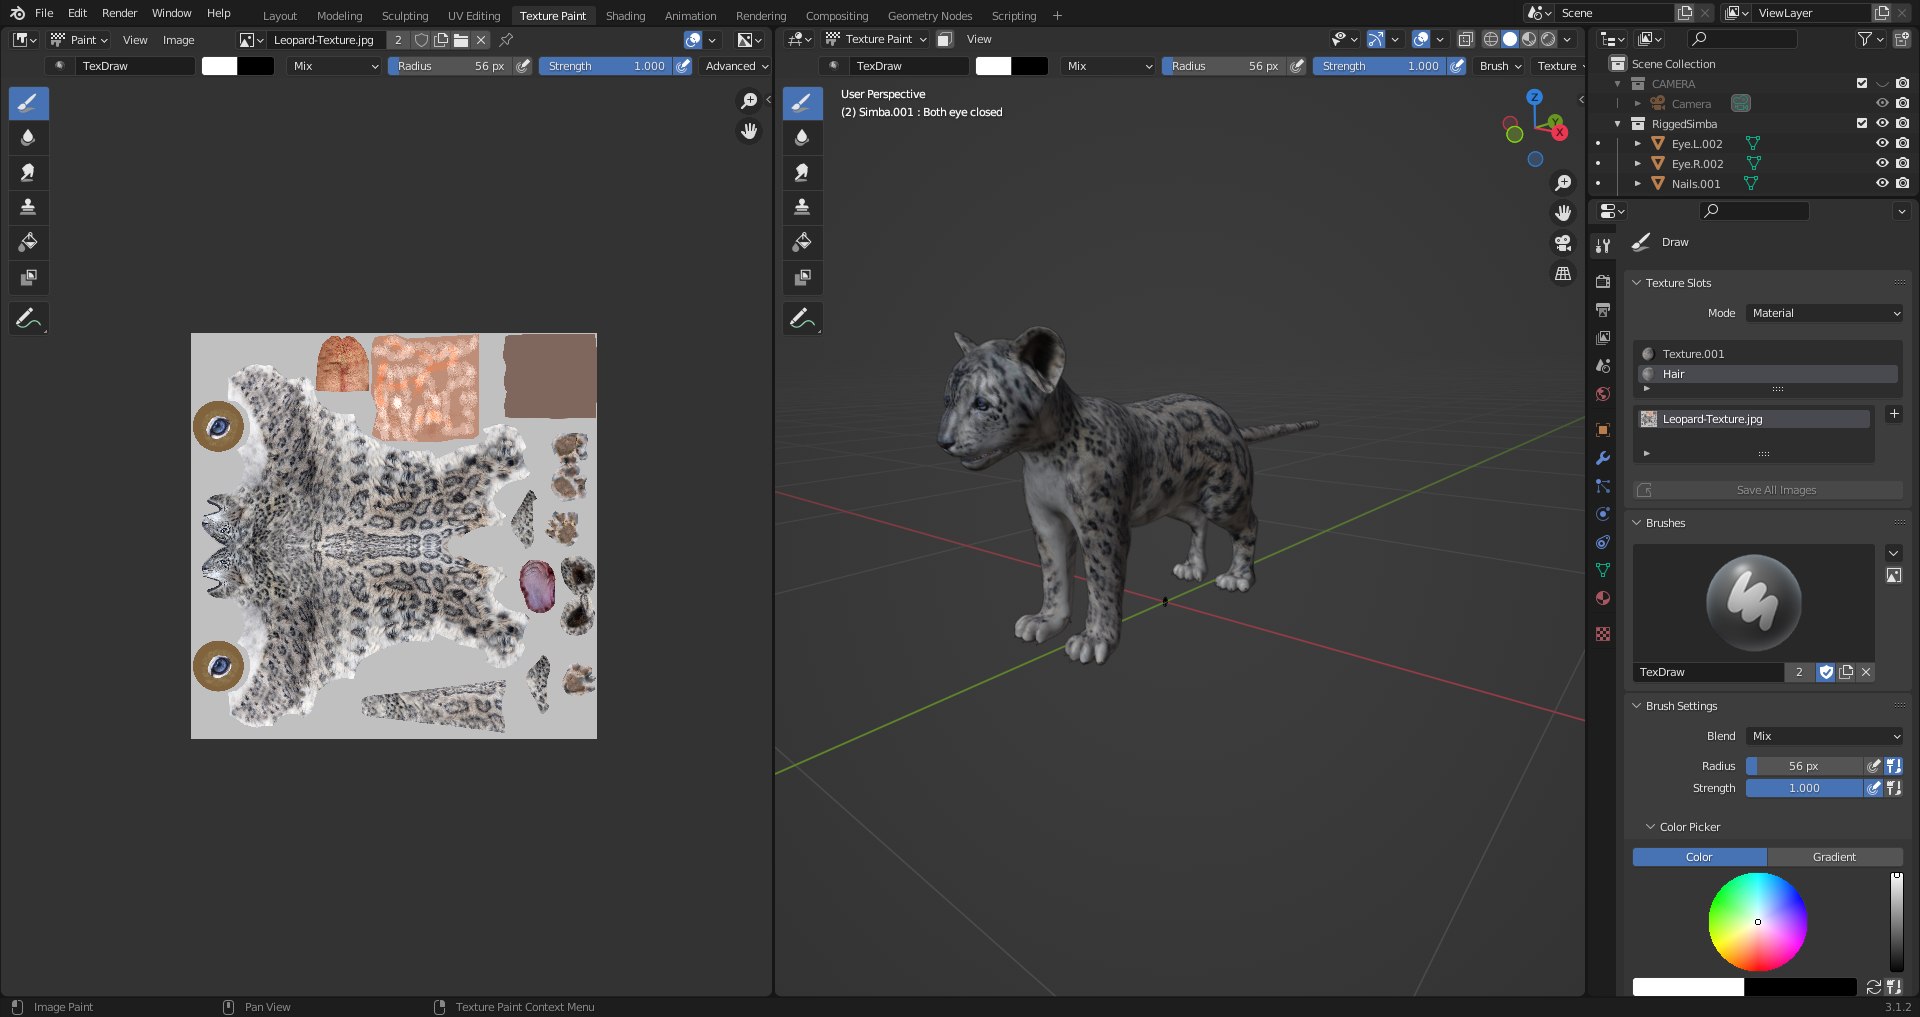Open the Render properties tab
Viewport: 1920px width, 1017px height.
pyautogui.click(x=1603, y=282)
